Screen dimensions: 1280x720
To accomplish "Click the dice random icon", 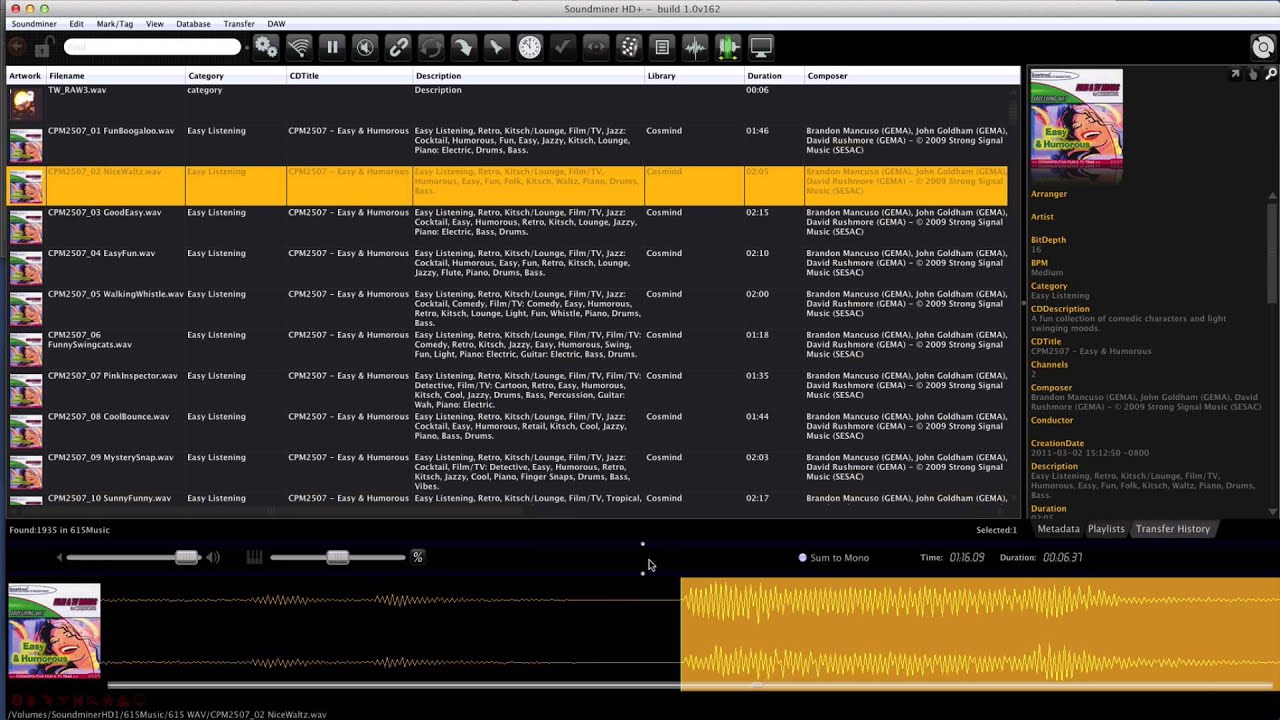I will (628, 47).
